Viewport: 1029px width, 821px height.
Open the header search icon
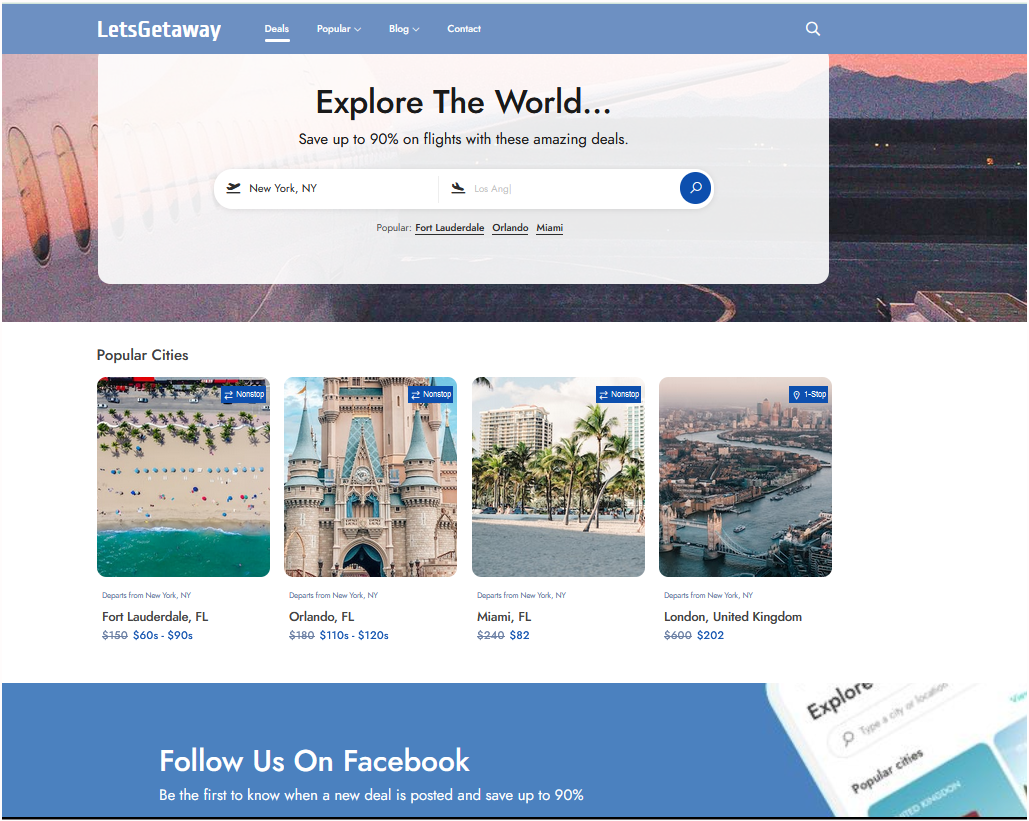[812, 29]
